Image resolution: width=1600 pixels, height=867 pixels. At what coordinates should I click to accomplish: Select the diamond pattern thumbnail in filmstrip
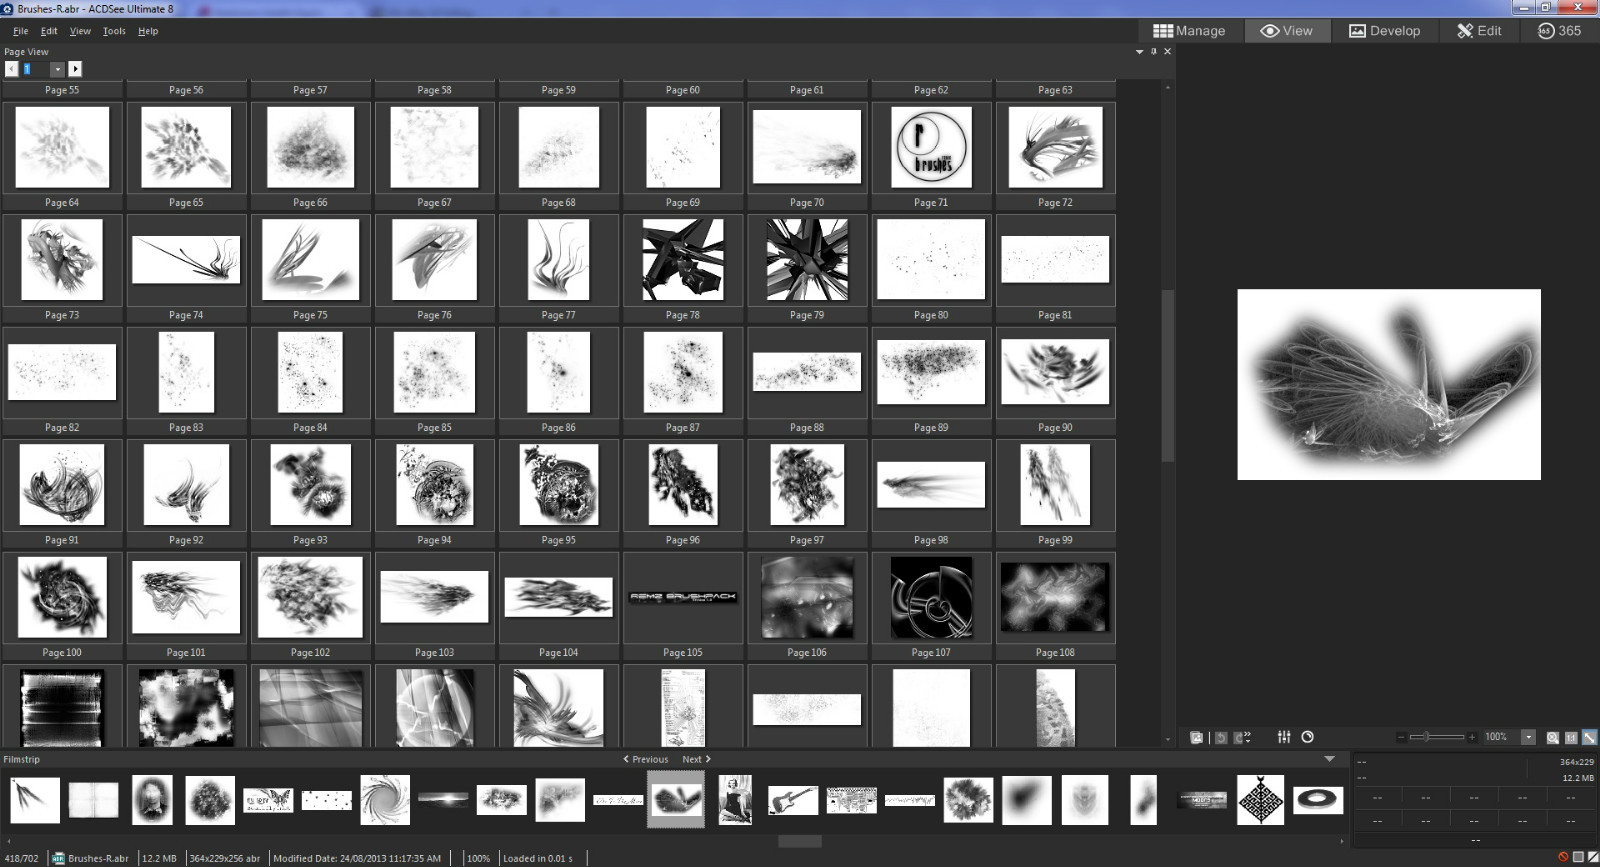tap(1261, 800)
